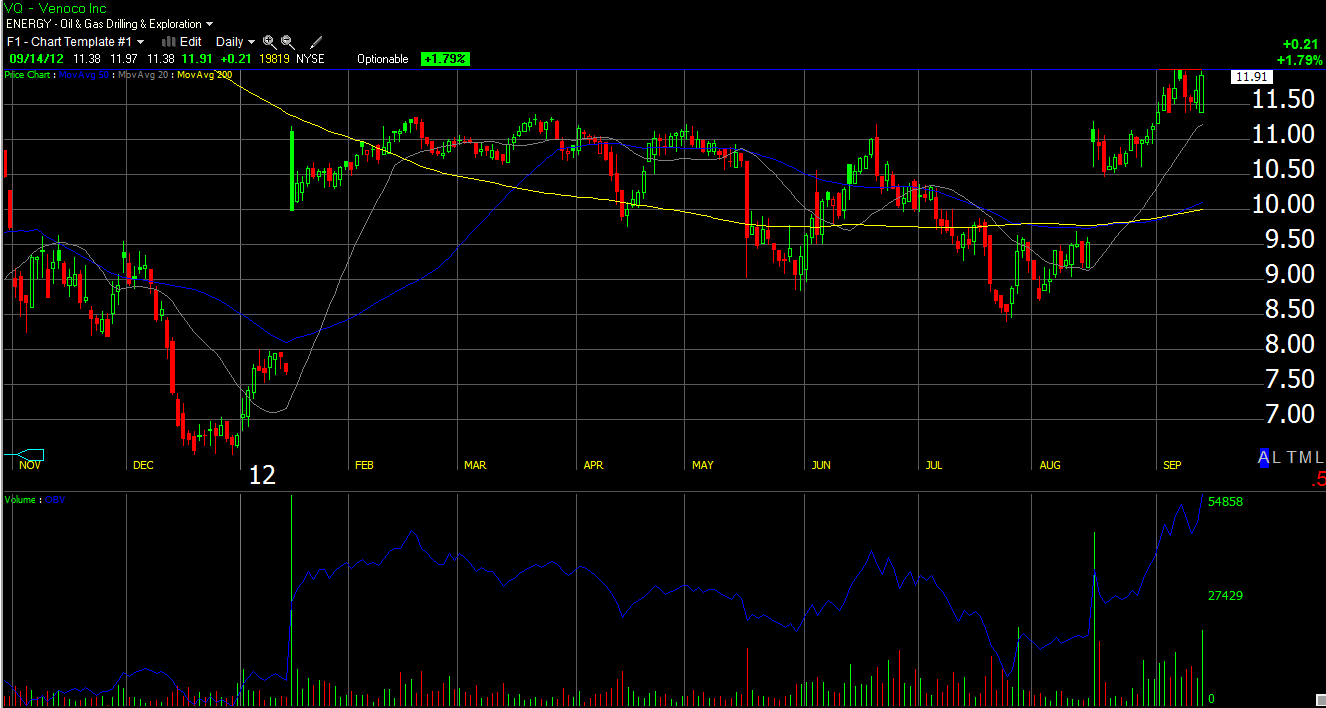Toggle the M scale option

click(x=1304, y=457)
